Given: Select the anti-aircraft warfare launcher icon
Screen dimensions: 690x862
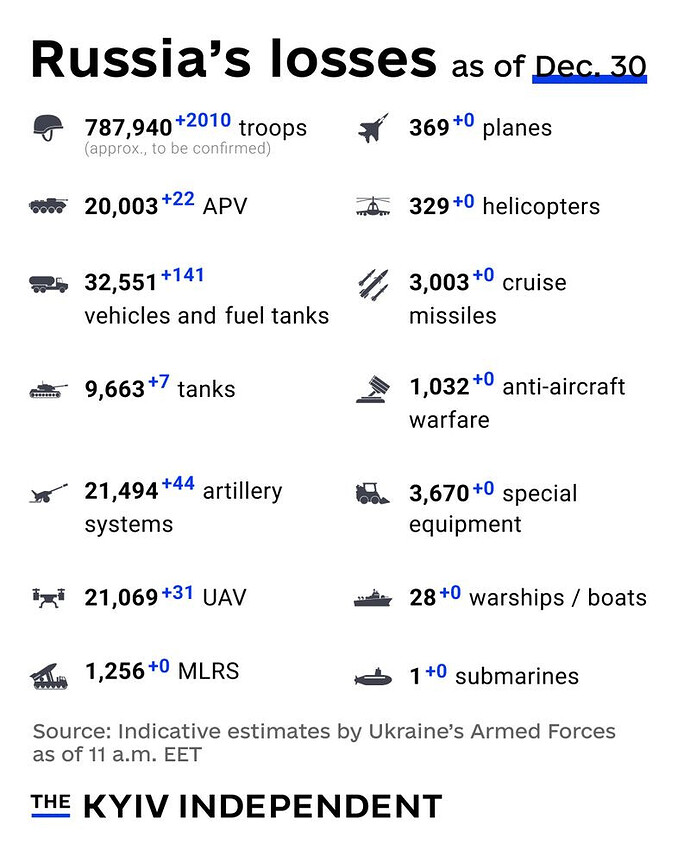Looking at the screenshot, I should coord(373,389).
